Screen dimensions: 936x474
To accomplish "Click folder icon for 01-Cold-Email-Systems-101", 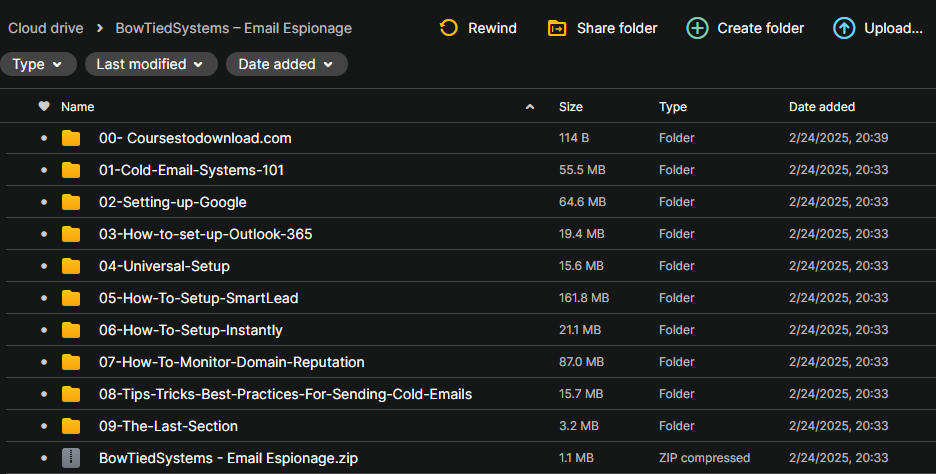I will coord(71,170).
